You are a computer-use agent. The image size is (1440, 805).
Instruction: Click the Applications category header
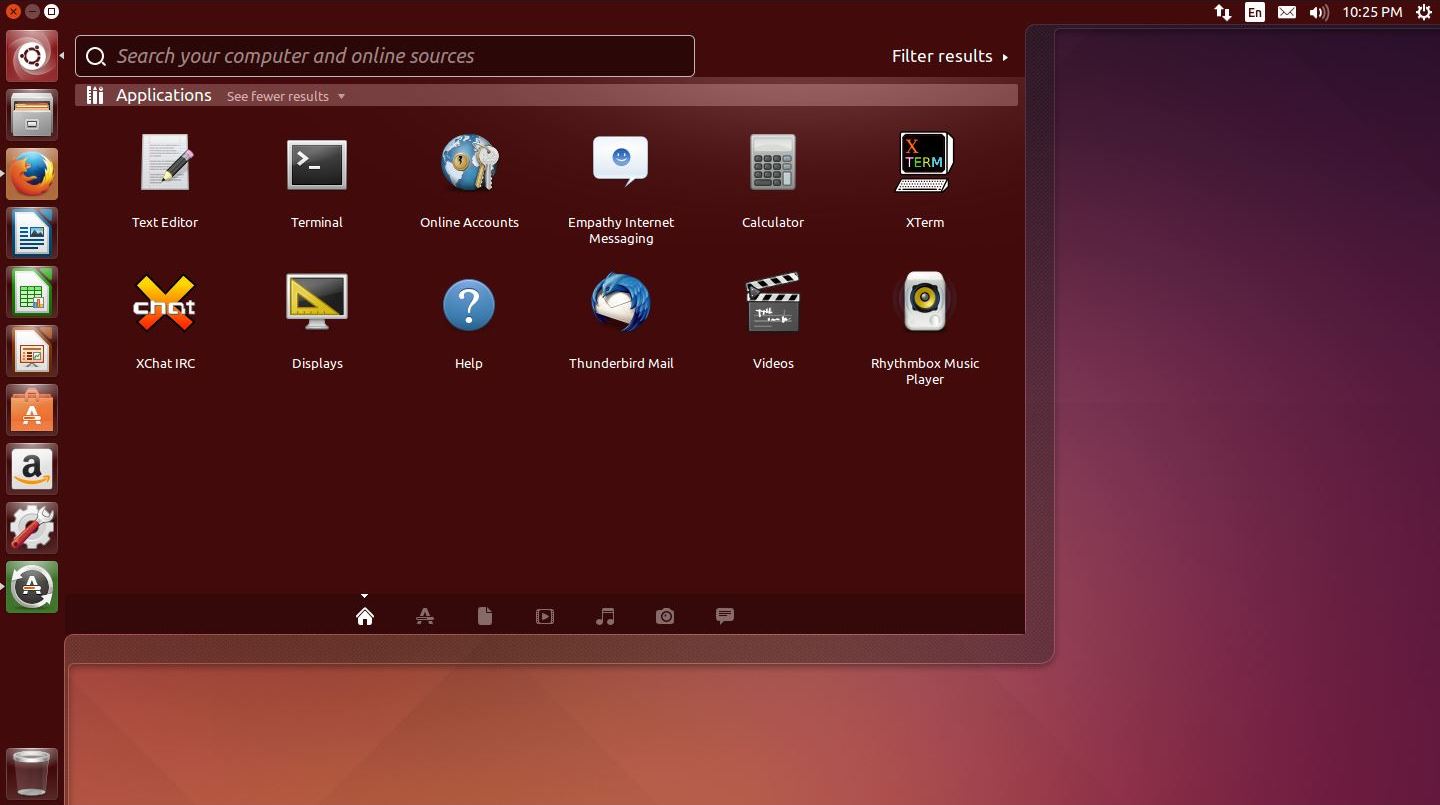[164, 95]
